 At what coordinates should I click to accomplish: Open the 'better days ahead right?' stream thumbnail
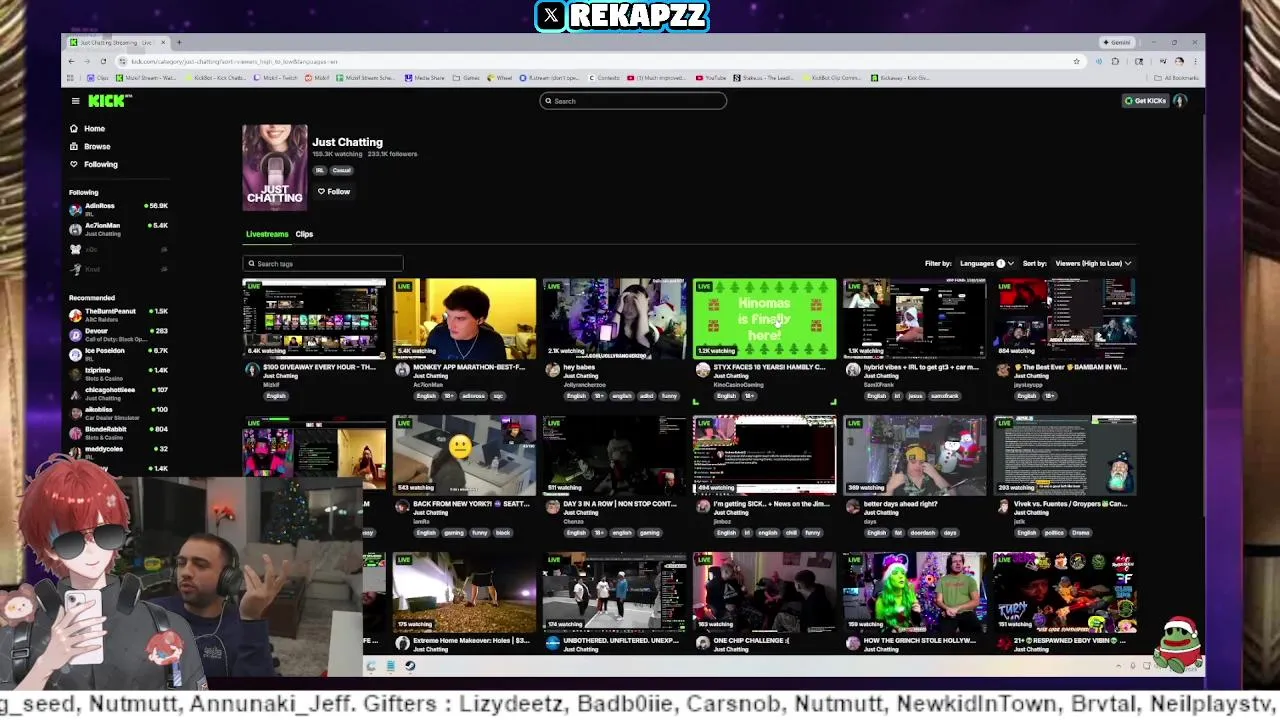[x=914, y=455]
